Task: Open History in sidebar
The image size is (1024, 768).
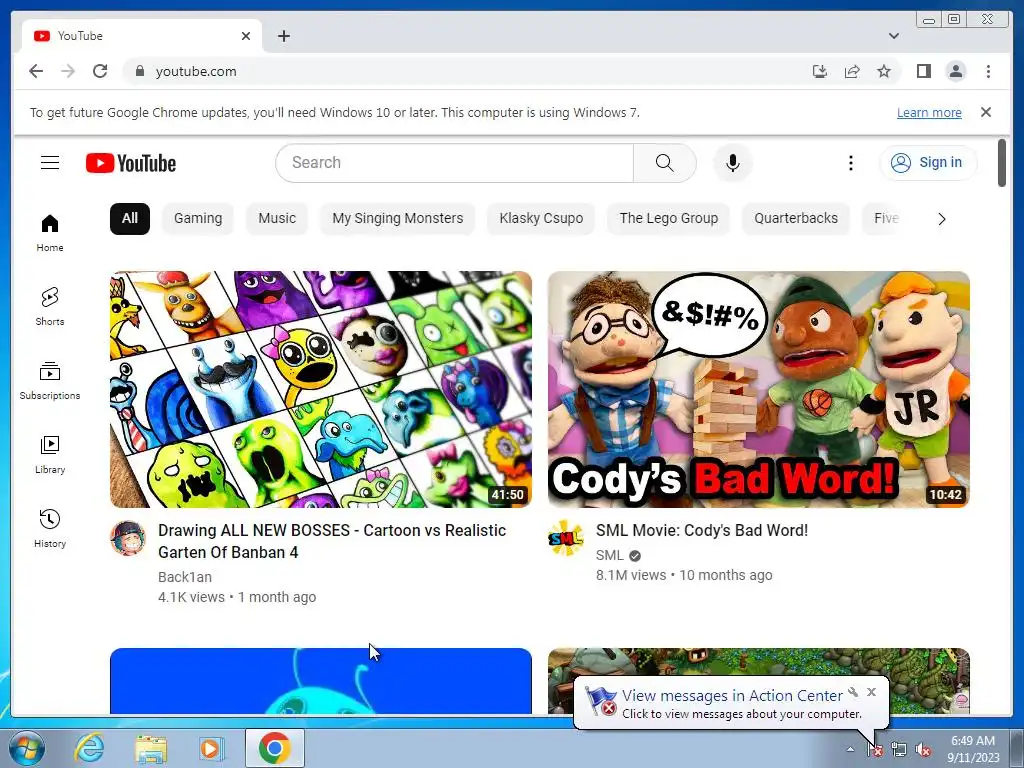Action: pos(50,528)
